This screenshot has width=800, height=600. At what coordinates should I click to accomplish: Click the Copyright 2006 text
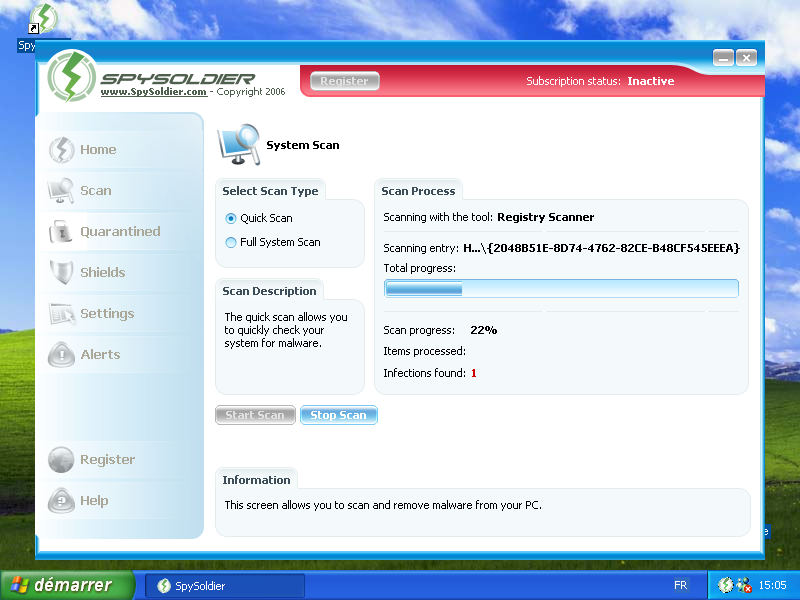click(251, 92)
